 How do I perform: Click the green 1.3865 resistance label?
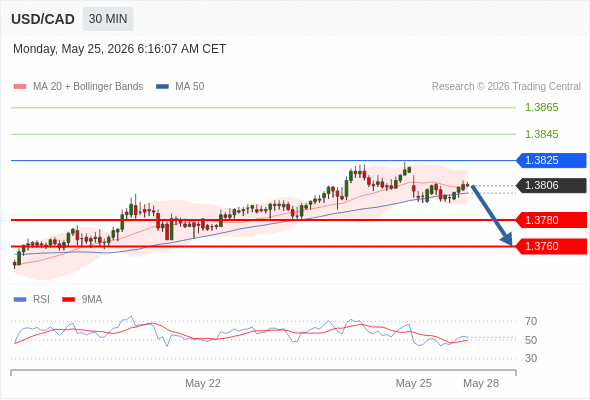click(x=541, y=108)
